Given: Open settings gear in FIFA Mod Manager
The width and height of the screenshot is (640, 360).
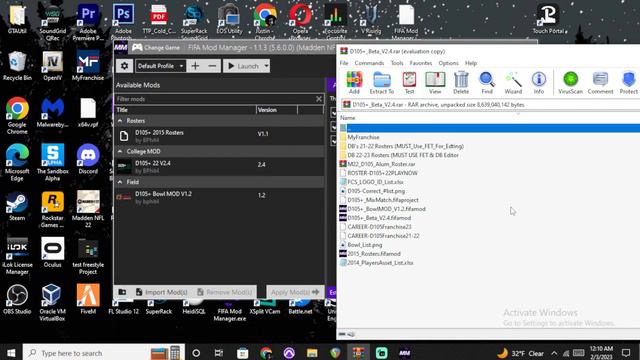Looking at the screenshot, I should coord(124,66).
